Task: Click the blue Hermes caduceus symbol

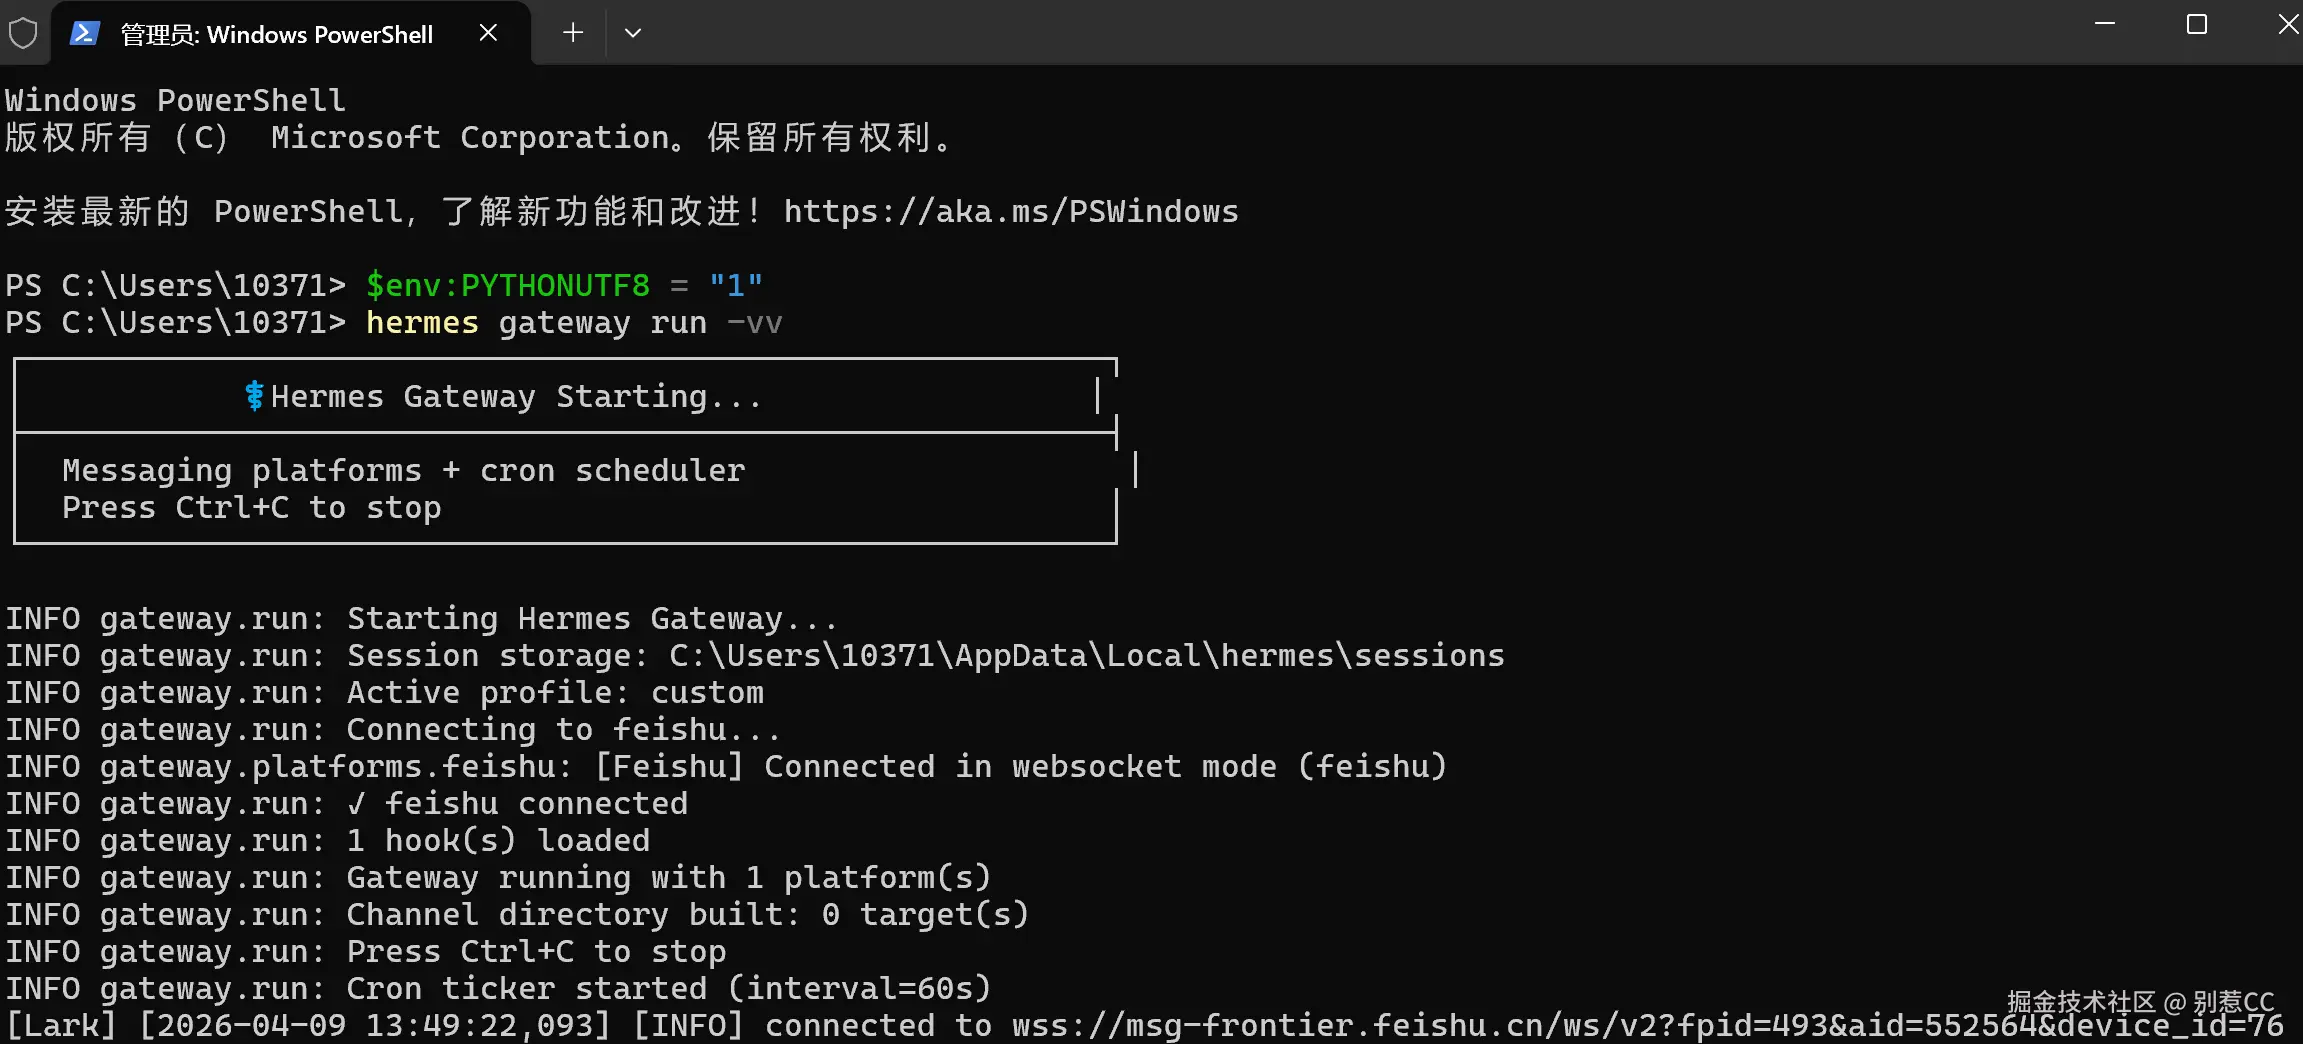Action: pos(254,396)
